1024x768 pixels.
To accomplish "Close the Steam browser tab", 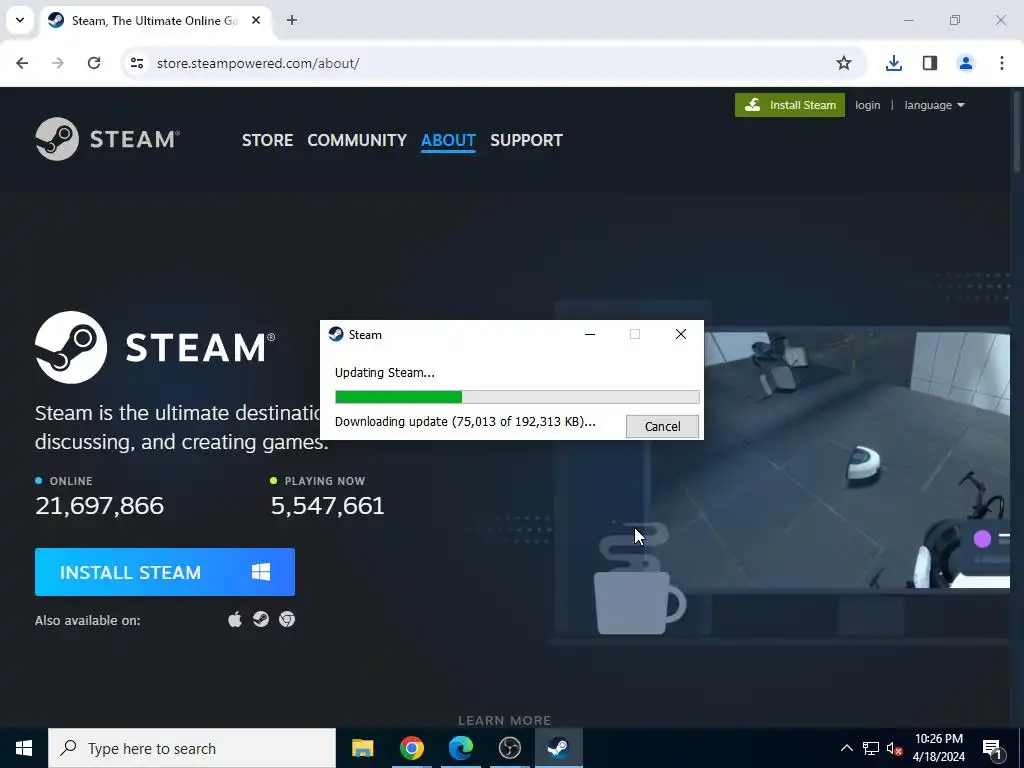I will pos(256,20).
